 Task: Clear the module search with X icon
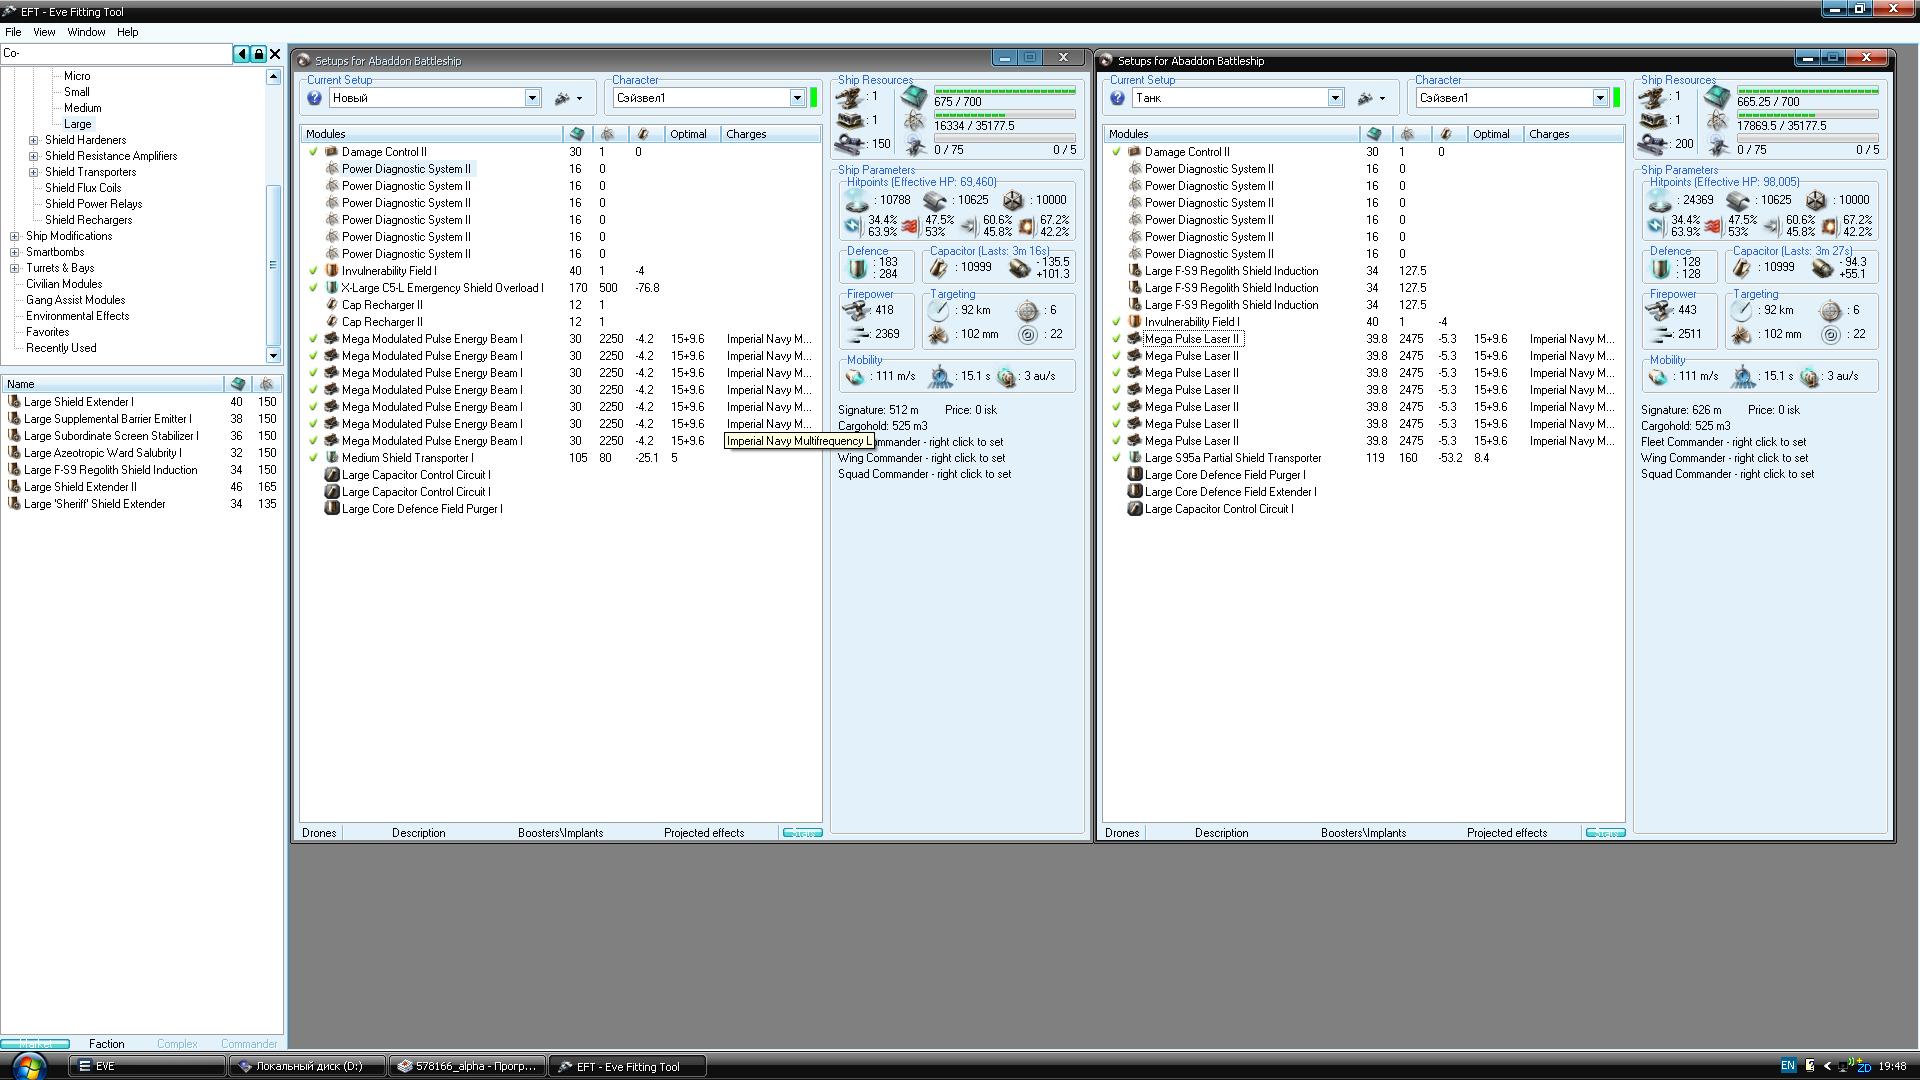point(276,54)
